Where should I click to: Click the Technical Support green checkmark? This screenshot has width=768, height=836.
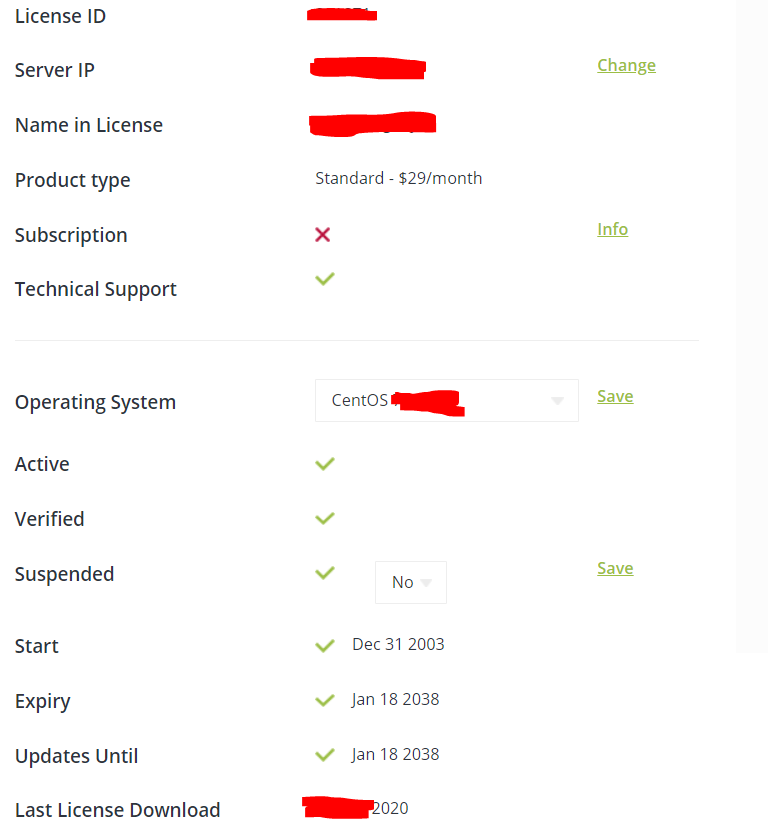[324, 279]
